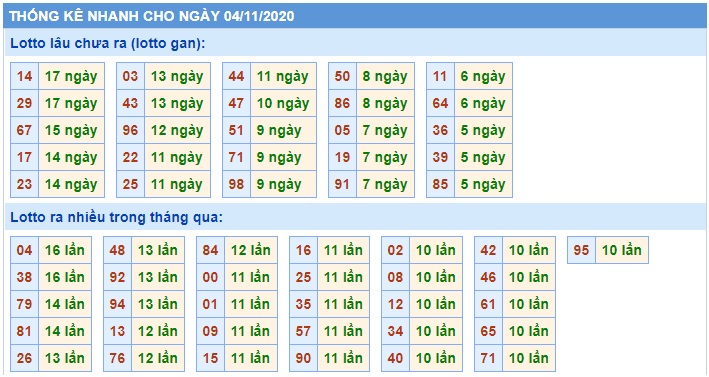The image size is (709, 377).
Task: Click '9 ngày' beside number 98
Action: (283, 184)
